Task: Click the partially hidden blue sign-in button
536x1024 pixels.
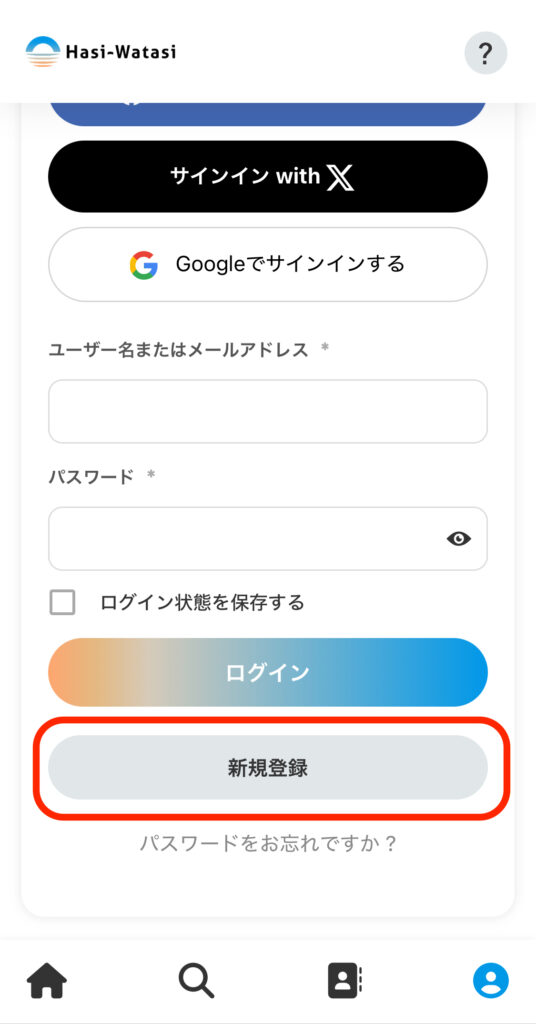Action: pos(268,114)
